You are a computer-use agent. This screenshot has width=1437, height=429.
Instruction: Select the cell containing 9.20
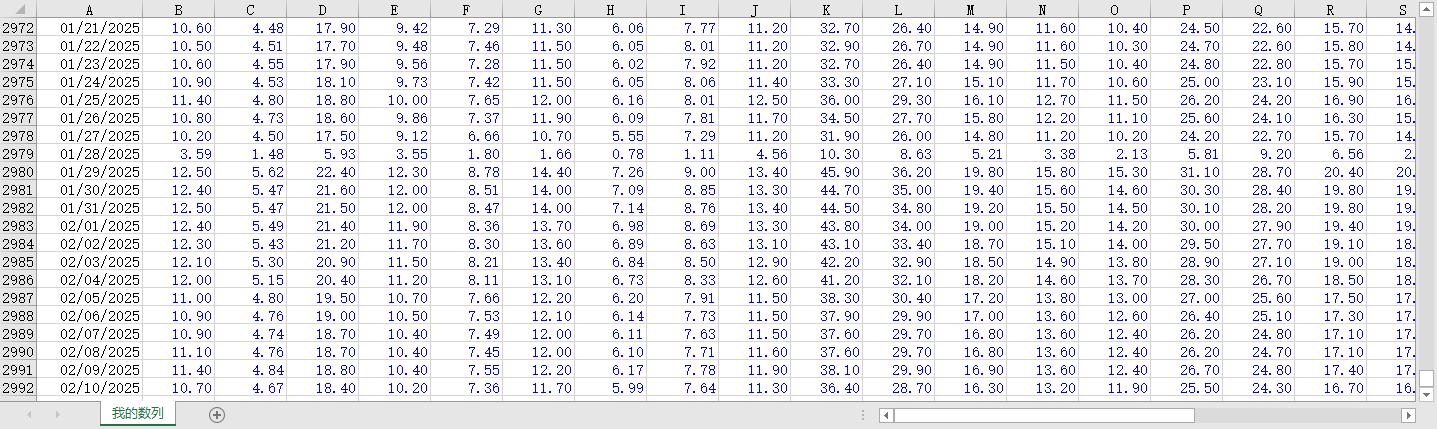pos(1258,154)
